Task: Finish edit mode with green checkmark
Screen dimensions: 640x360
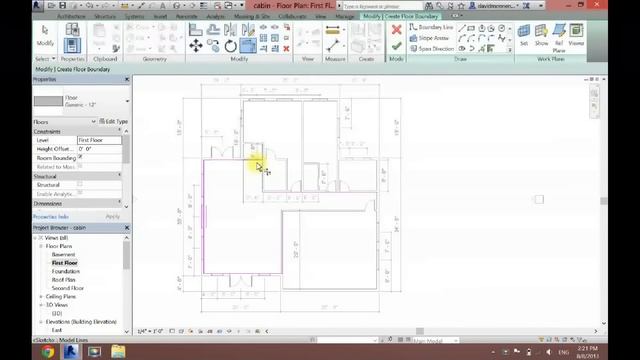Action: 396,46
